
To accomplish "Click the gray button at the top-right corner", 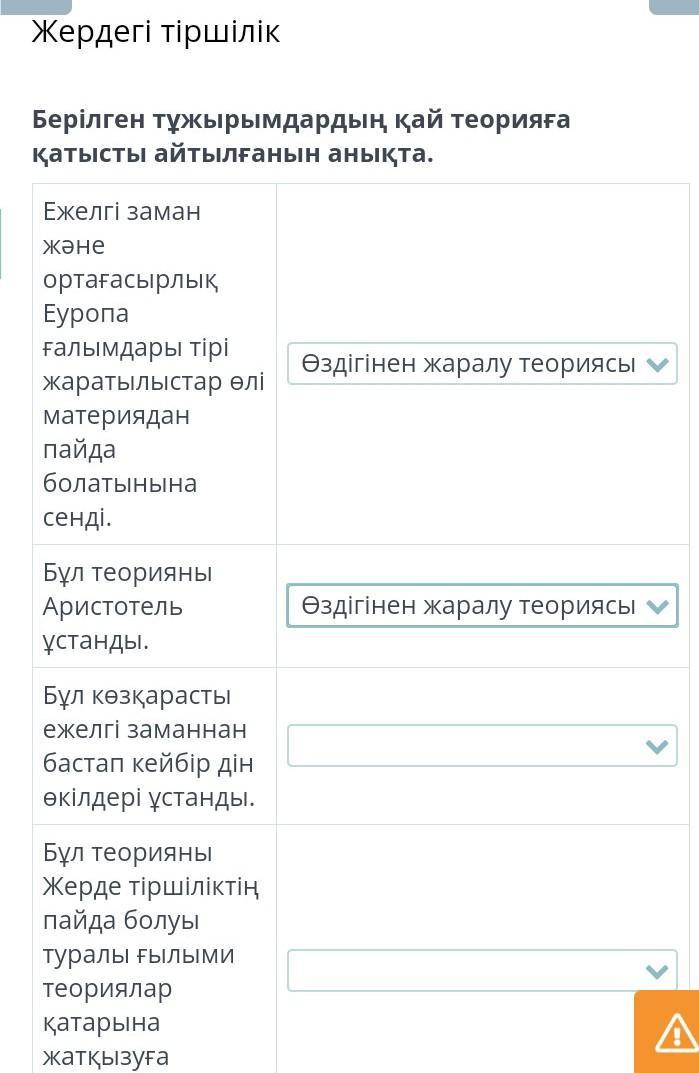I will [x=672, y=6].
